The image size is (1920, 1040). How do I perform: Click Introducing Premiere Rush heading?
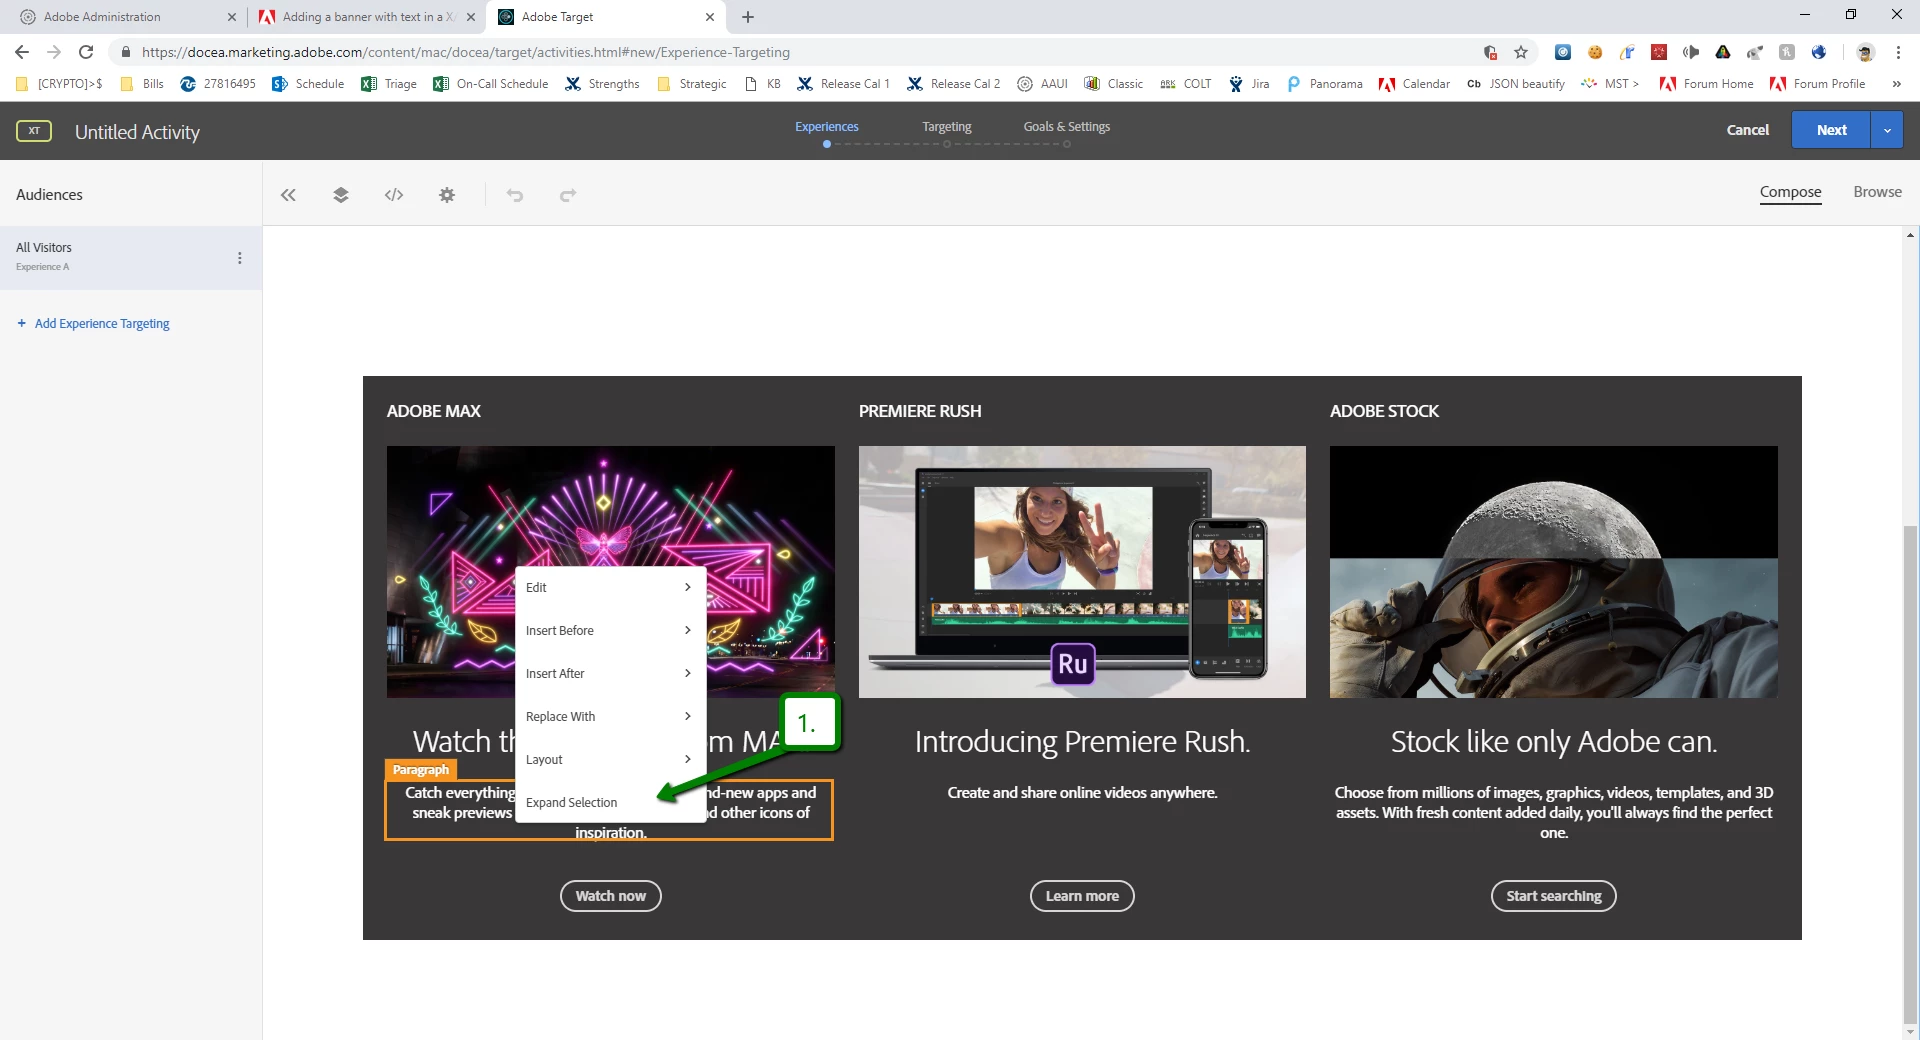pos(1082,742)
